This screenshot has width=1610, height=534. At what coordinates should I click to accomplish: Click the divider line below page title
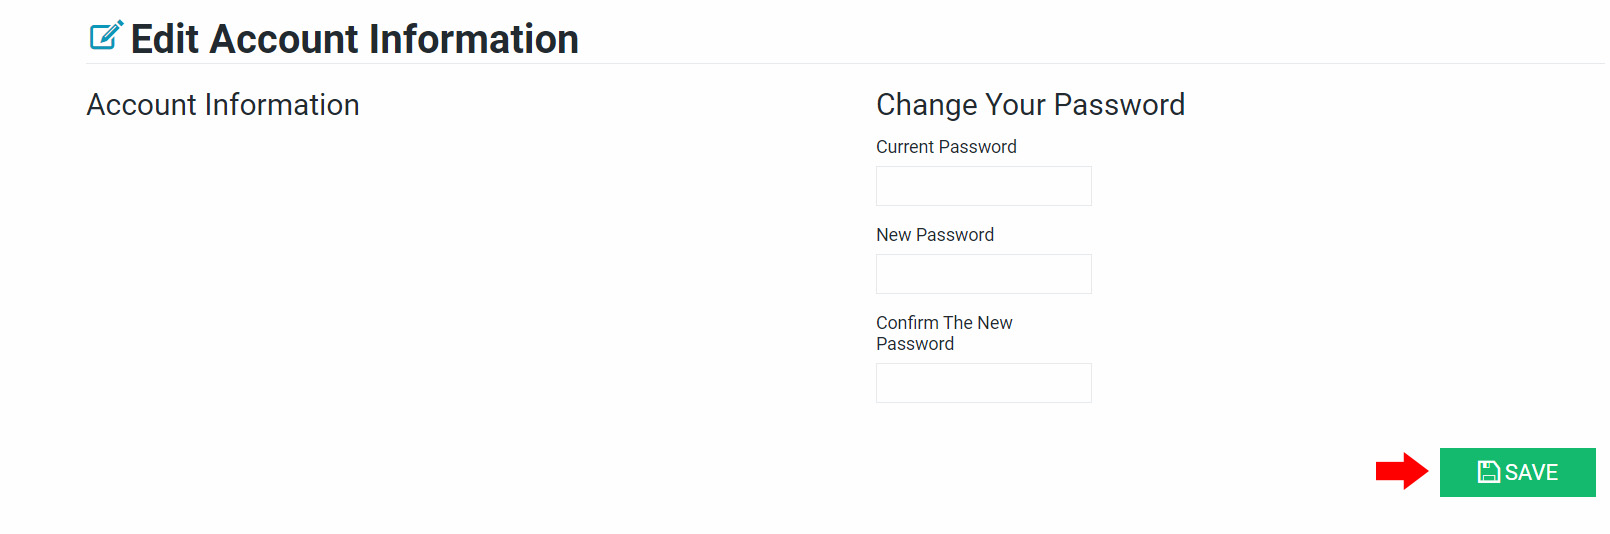click(x=845, y=63)
